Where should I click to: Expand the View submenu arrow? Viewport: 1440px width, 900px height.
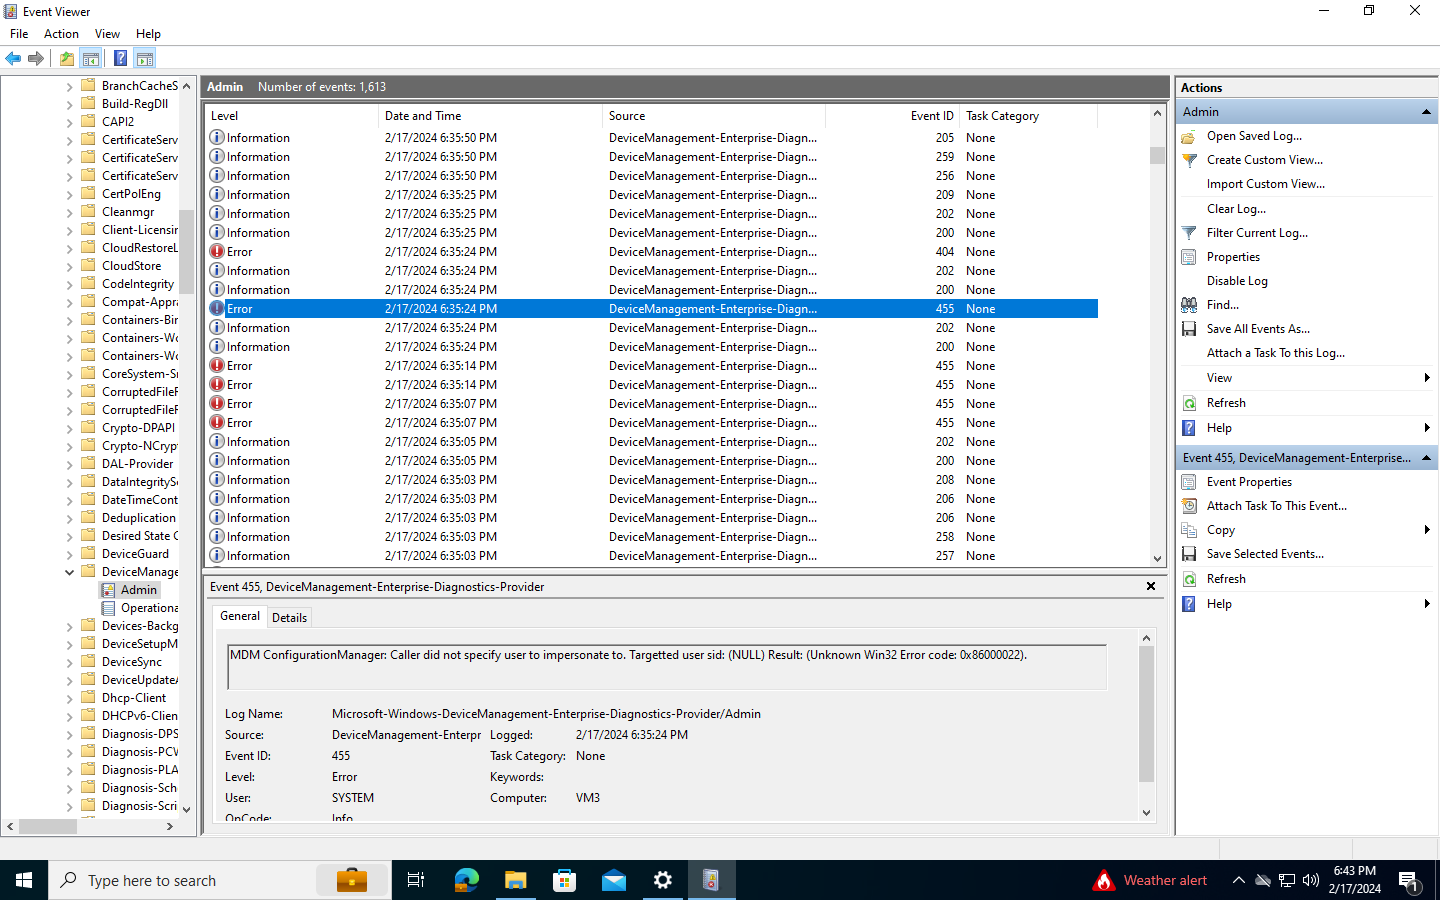[x=1429, y=377]
